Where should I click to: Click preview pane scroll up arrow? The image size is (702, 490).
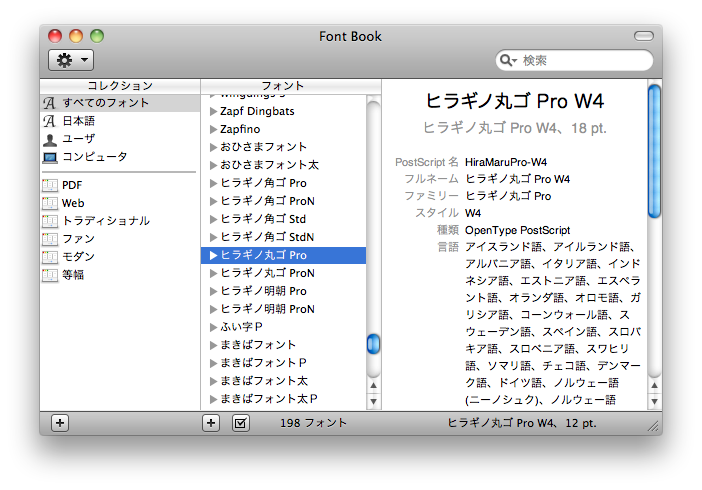[x=655, y=385]
